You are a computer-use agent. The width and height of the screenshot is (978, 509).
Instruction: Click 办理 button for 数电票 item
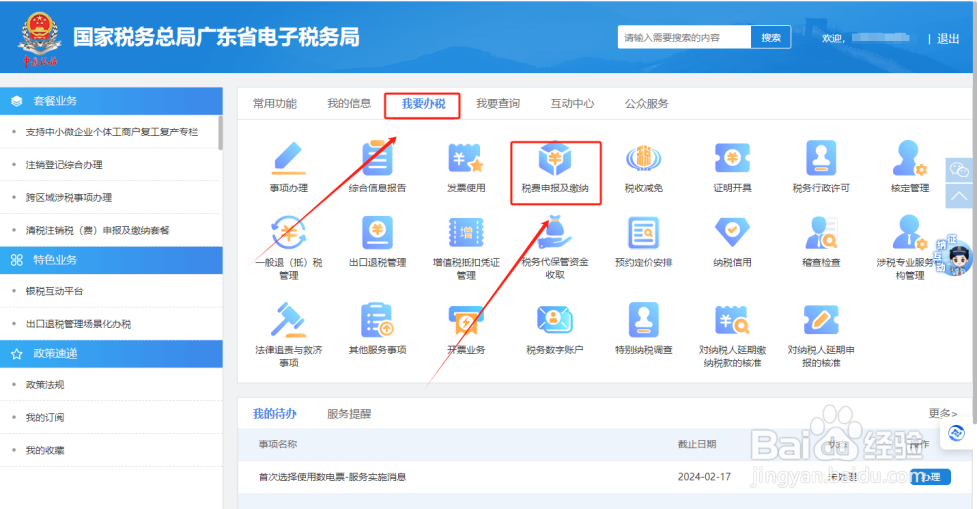pos(930,477)
